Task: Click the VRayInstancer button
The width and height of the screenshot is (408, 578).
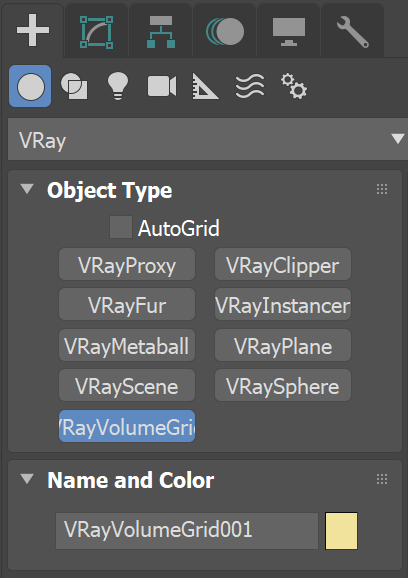Action: click(283, 304)
